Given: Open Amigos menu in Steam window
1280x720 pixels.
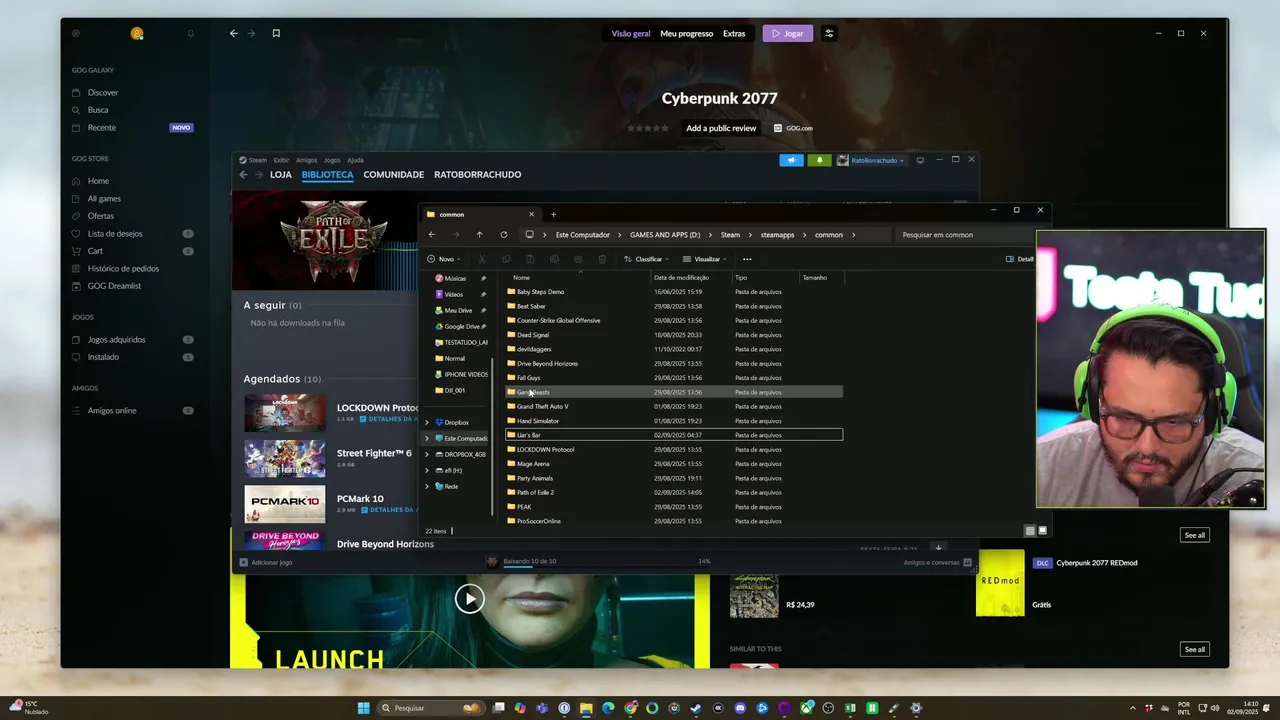Looking at the screenshot, I should coord(306,160).
